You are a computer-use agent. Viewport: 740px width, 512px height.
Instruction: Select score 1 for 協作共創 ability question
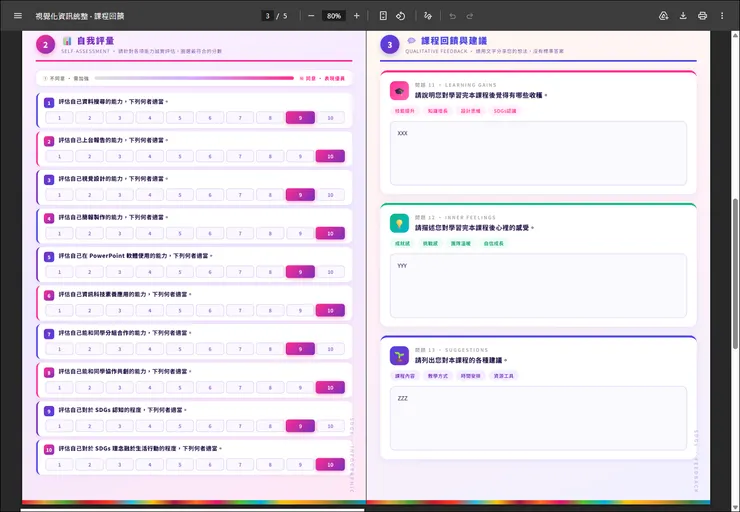(x=59, y=387)
